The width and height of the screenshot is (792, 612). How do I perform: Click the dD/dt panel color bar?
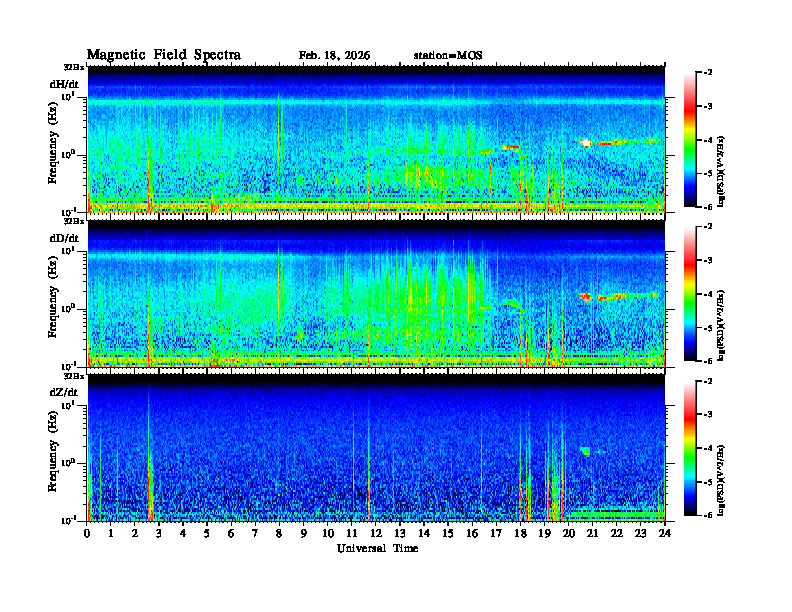click(690, 294)
